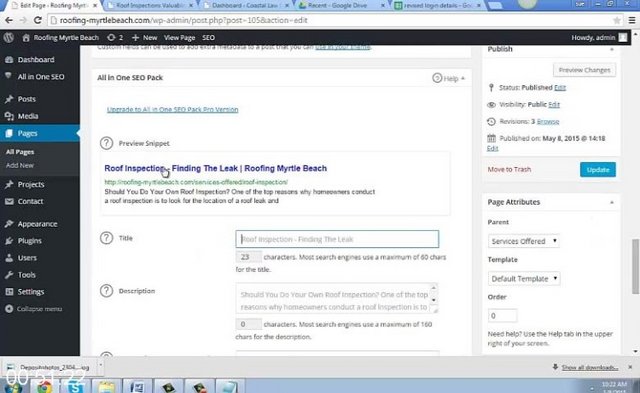This screenshot has height=393, width=640.
Task: Click the WordPress logo in admin bar
Action: [9, 38]
